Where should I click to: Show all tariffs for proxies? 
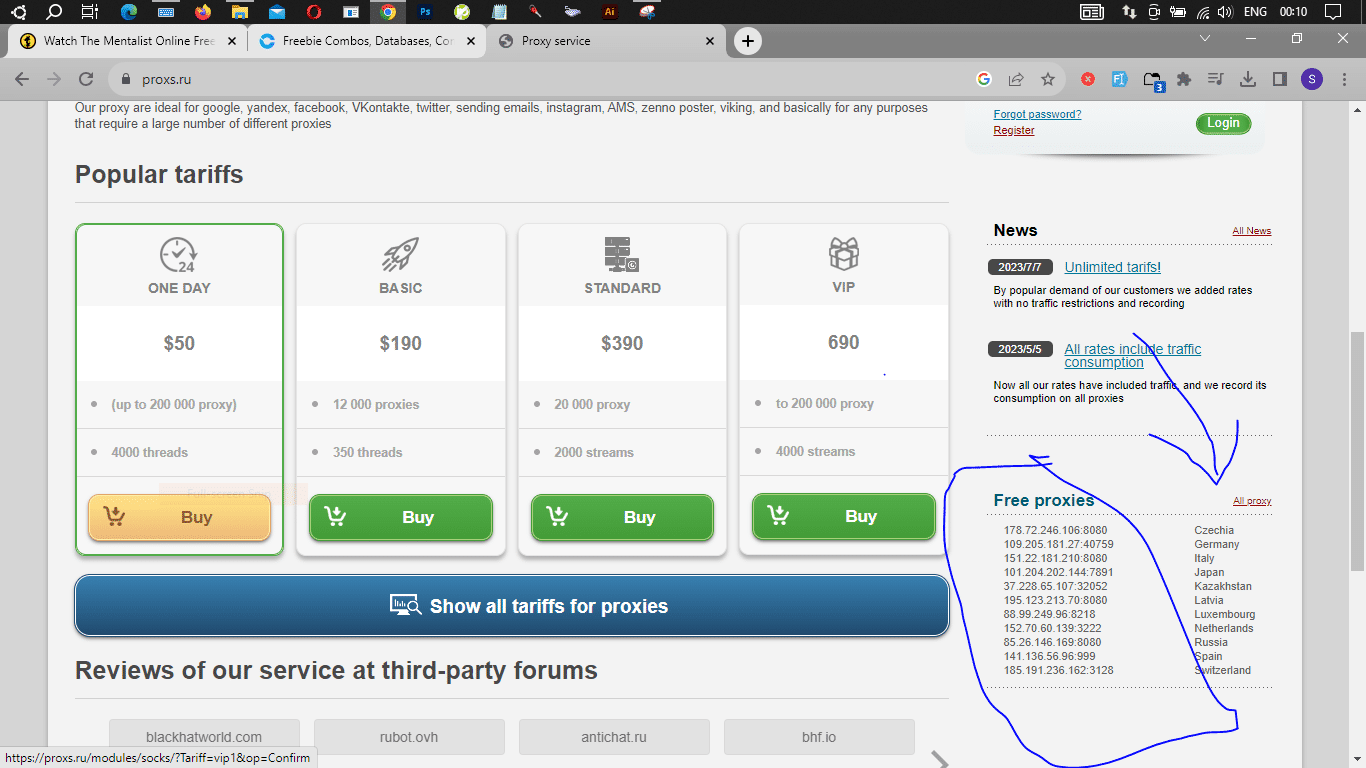pos(512,606)
